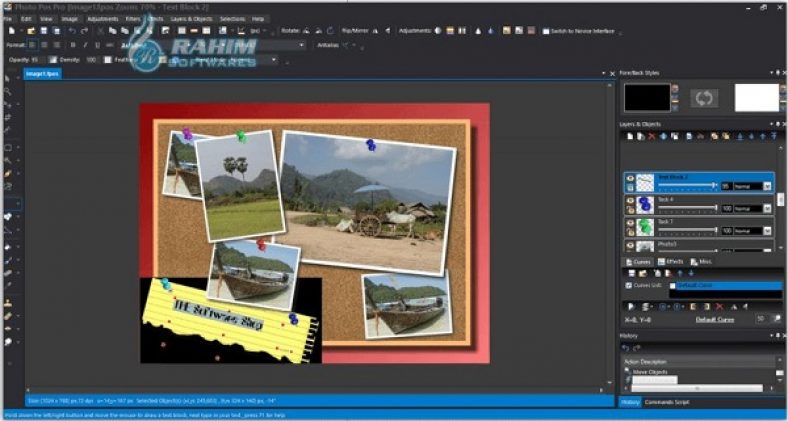
Task: Open the Layers & Objects menu
Action: (191, 19)
